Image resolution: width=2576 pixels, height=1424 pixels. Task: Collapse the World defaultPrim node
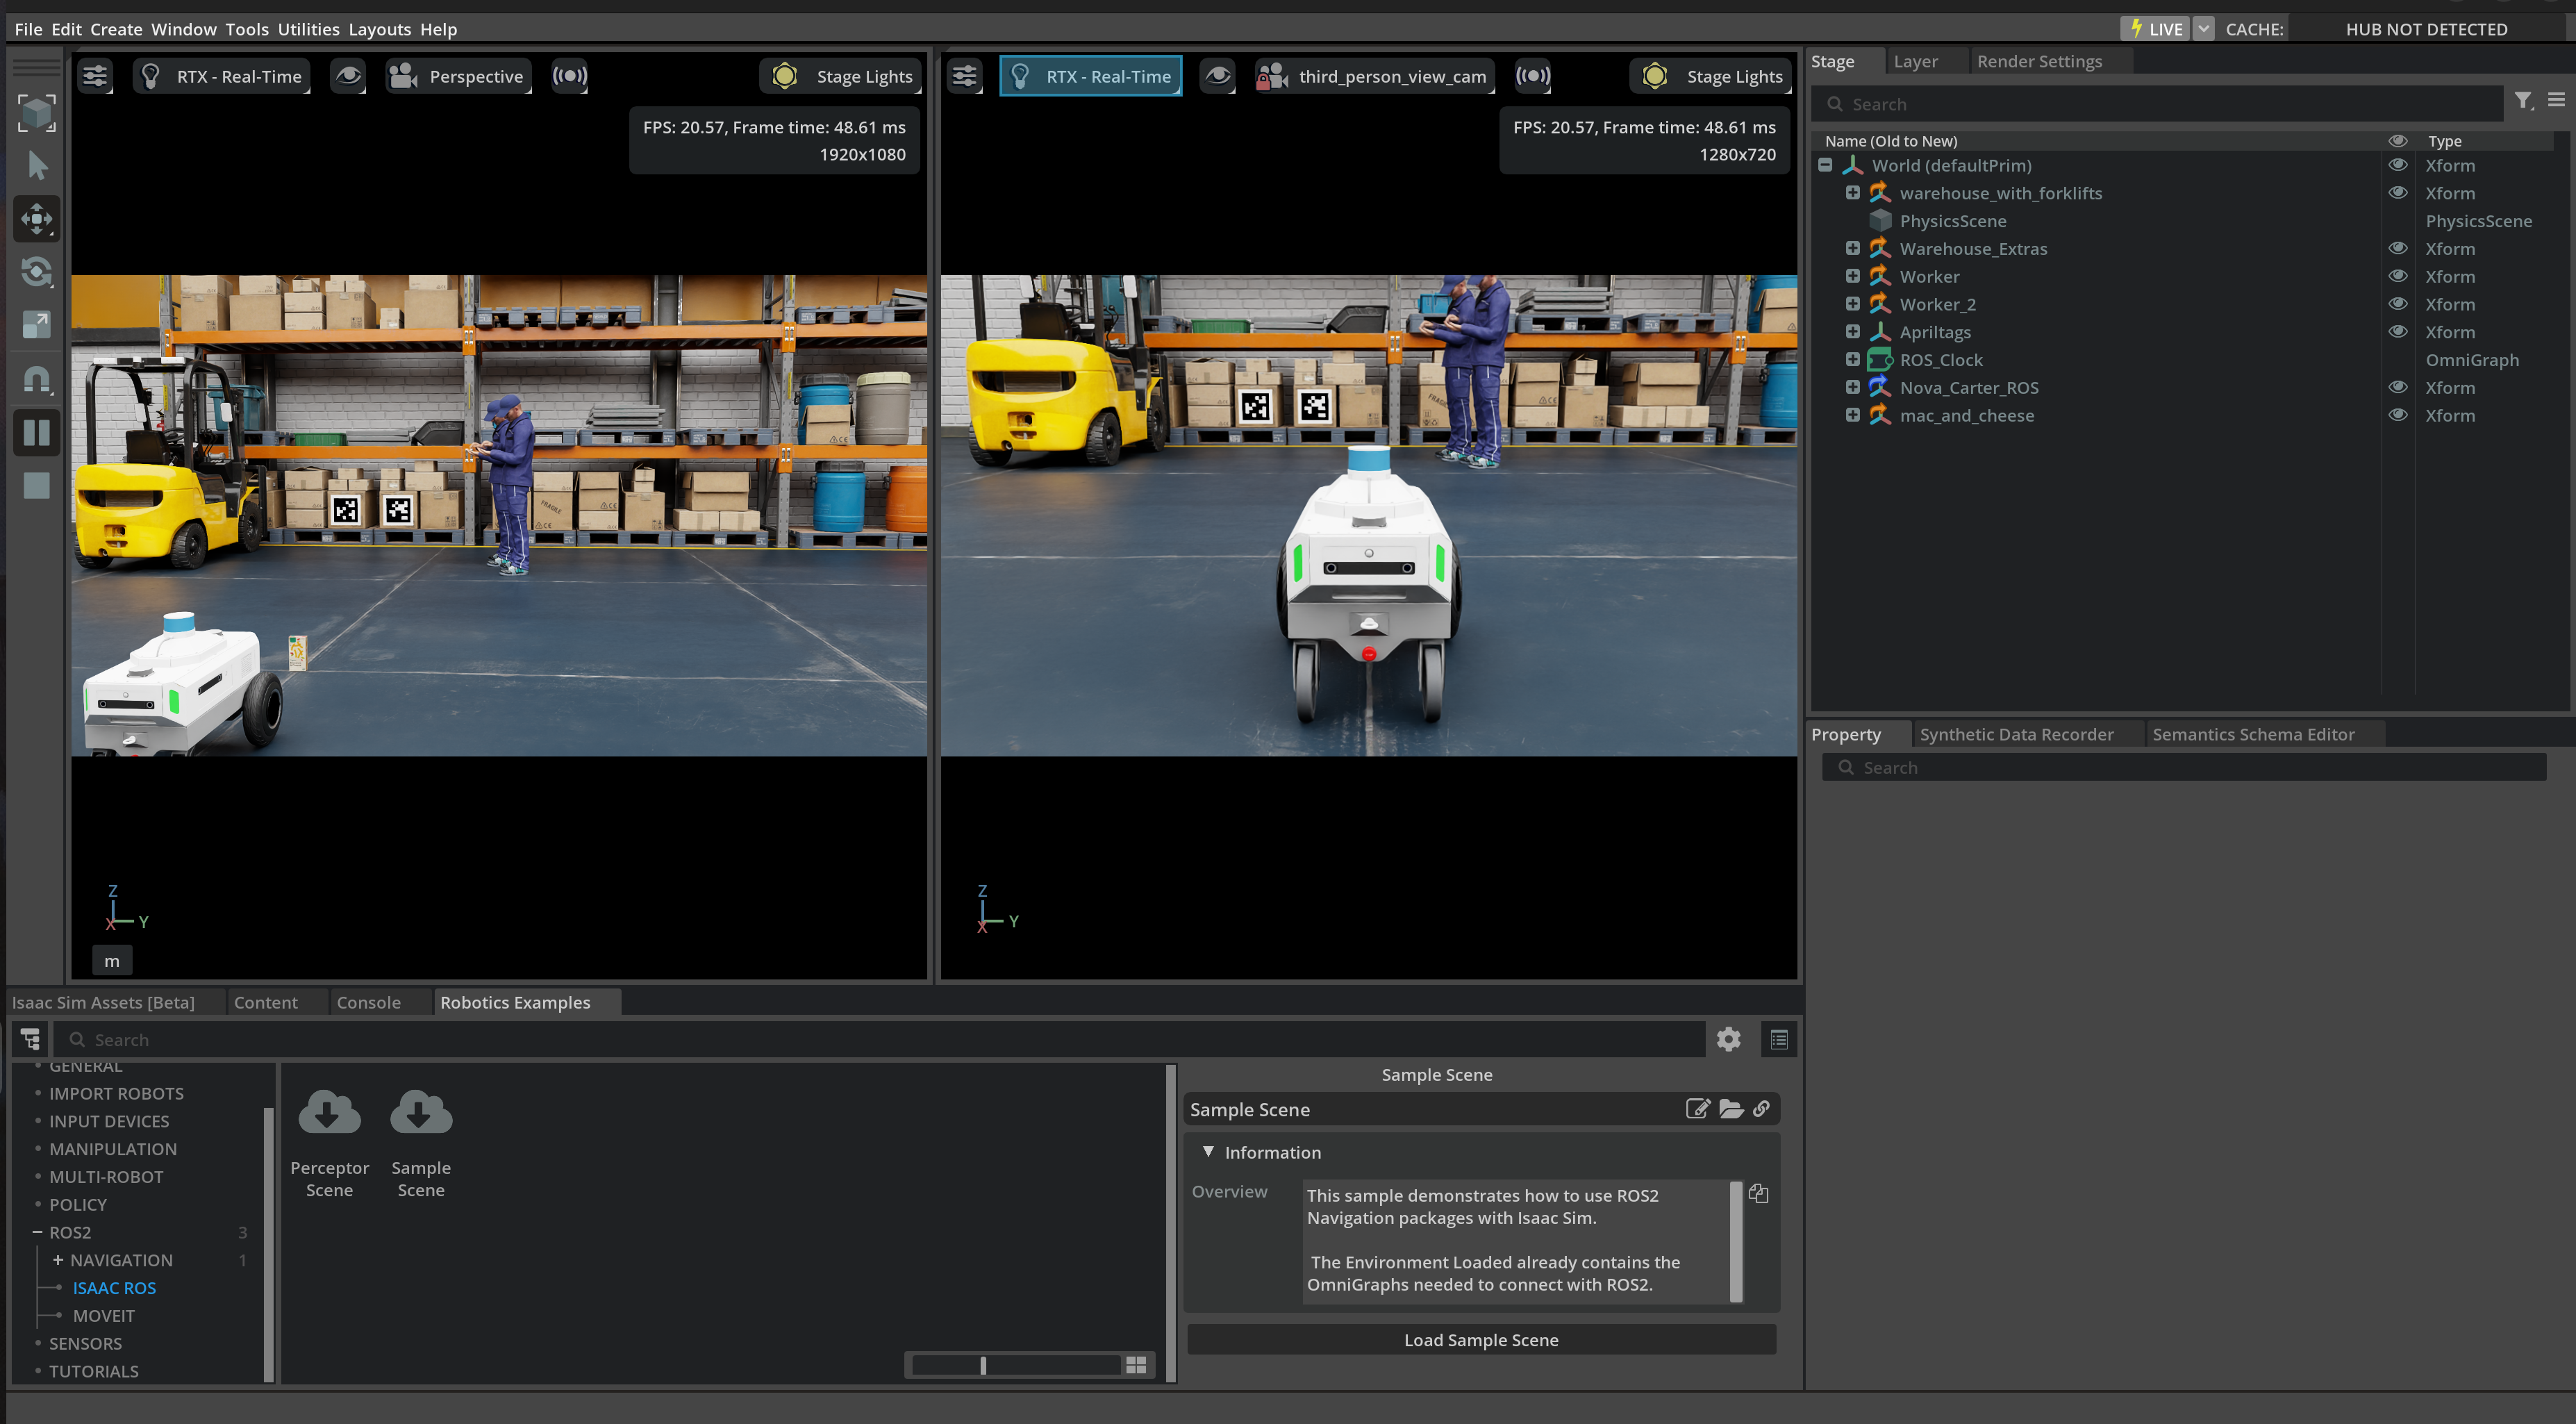(1825, 165)
